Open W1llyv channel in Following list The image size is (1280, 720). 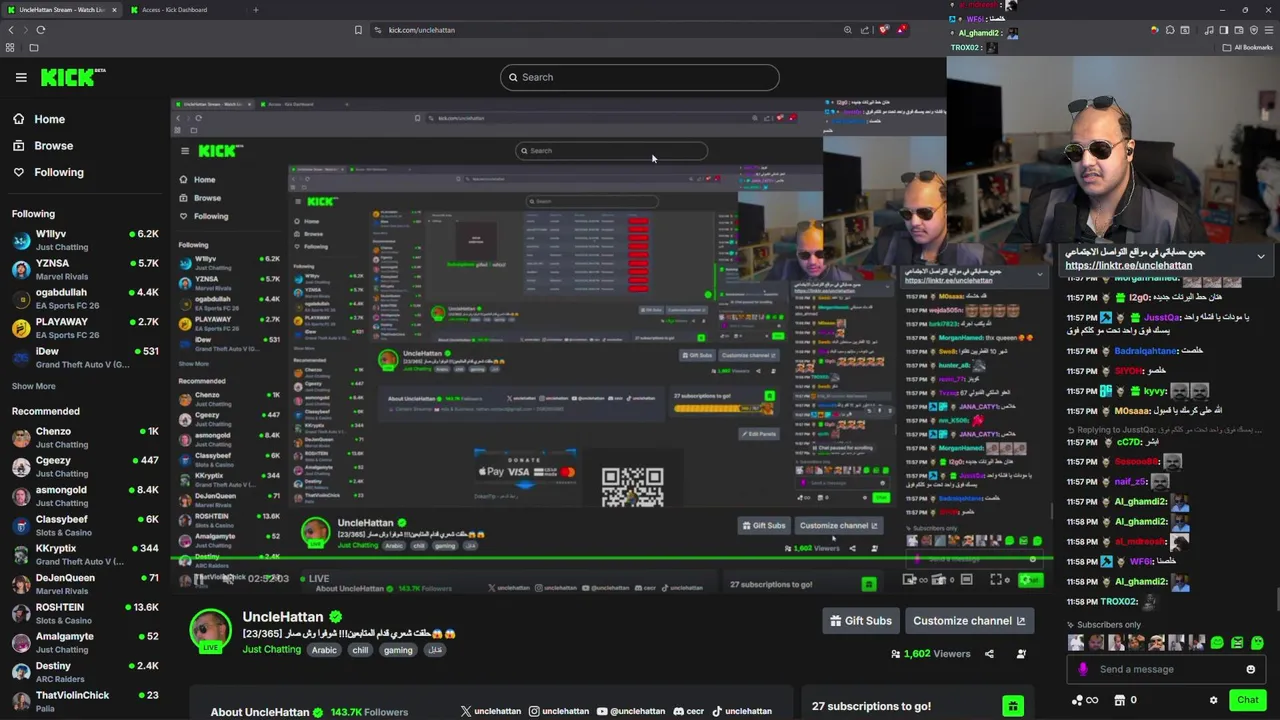tap(85, 240)
